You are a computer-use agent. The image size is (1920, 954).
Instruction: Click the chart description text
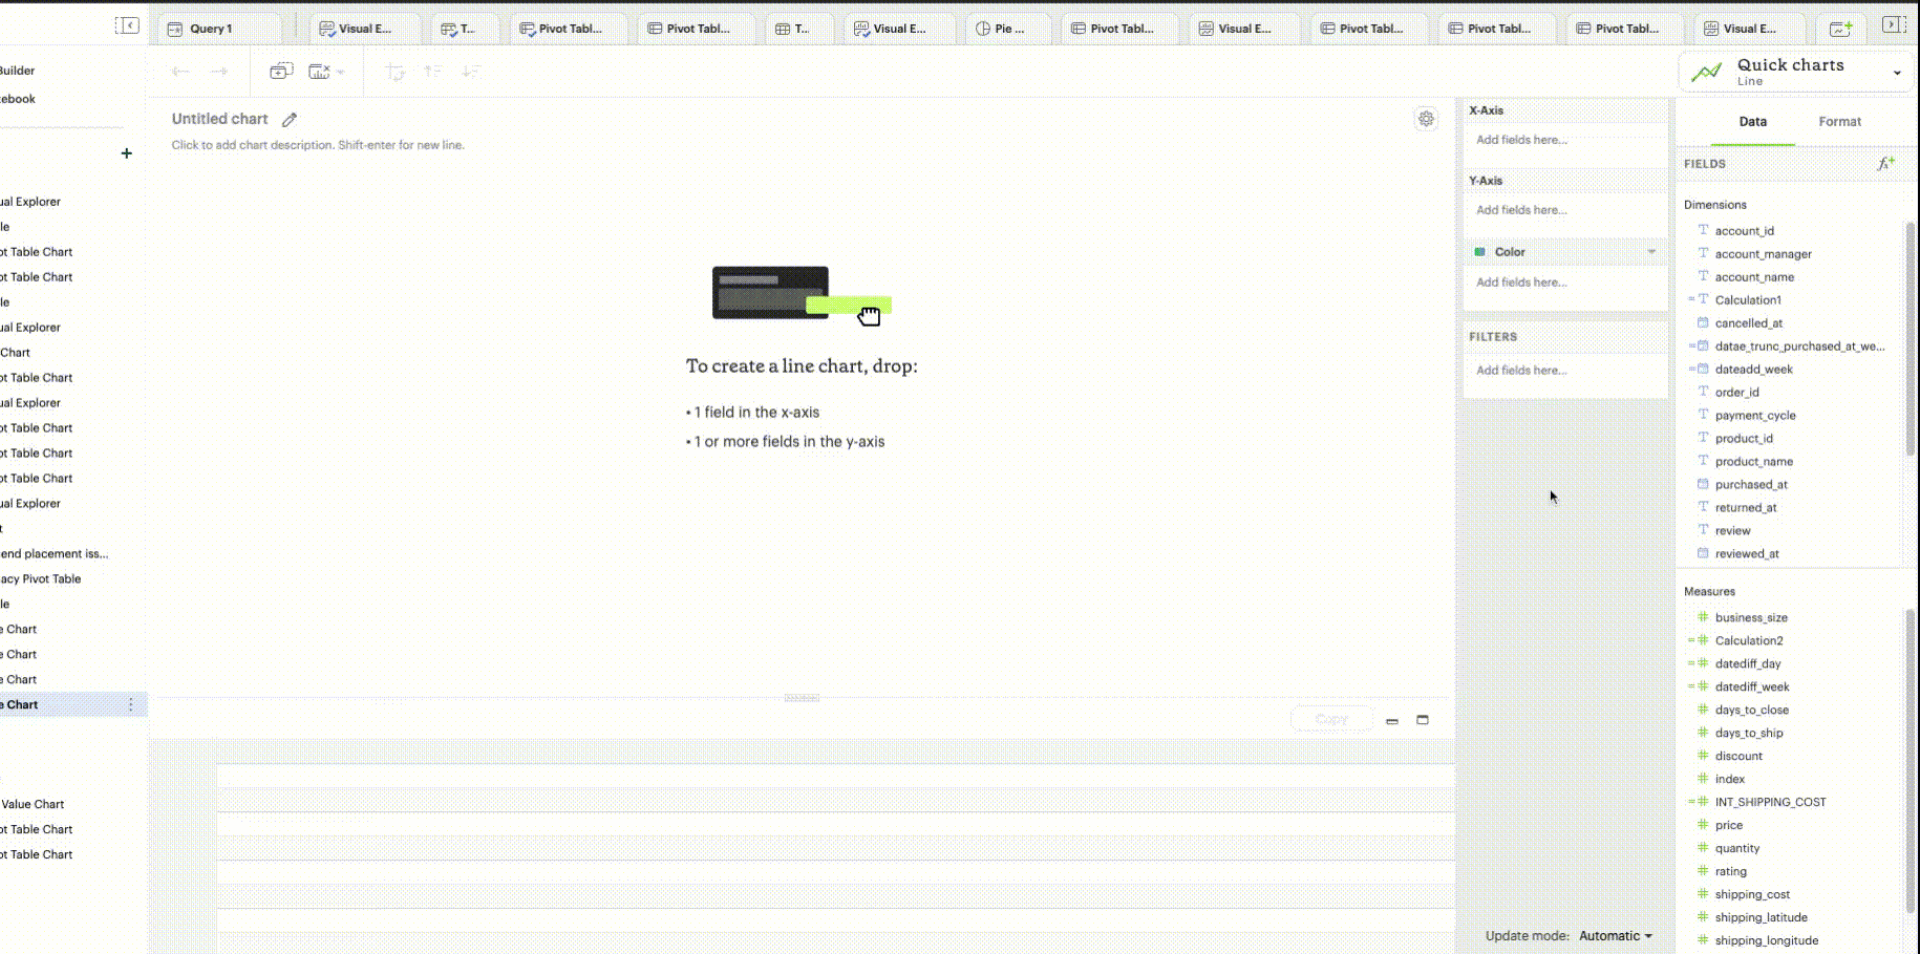[x=318, y=146]
